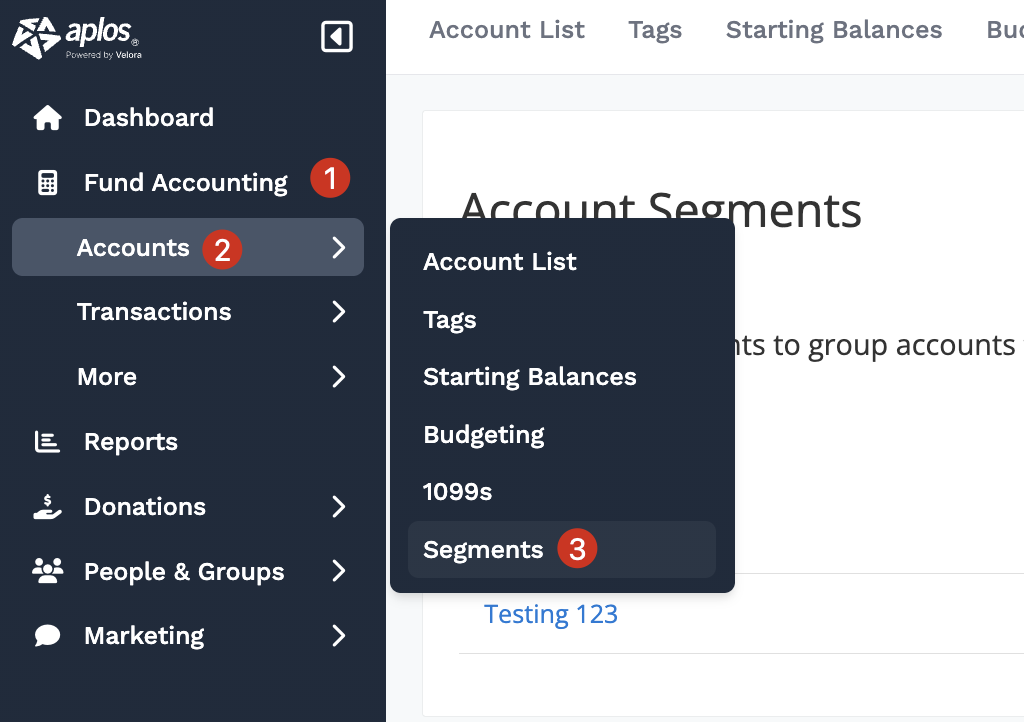
Task: Collapse sidebar with the arrow icon
Action: 337,37
